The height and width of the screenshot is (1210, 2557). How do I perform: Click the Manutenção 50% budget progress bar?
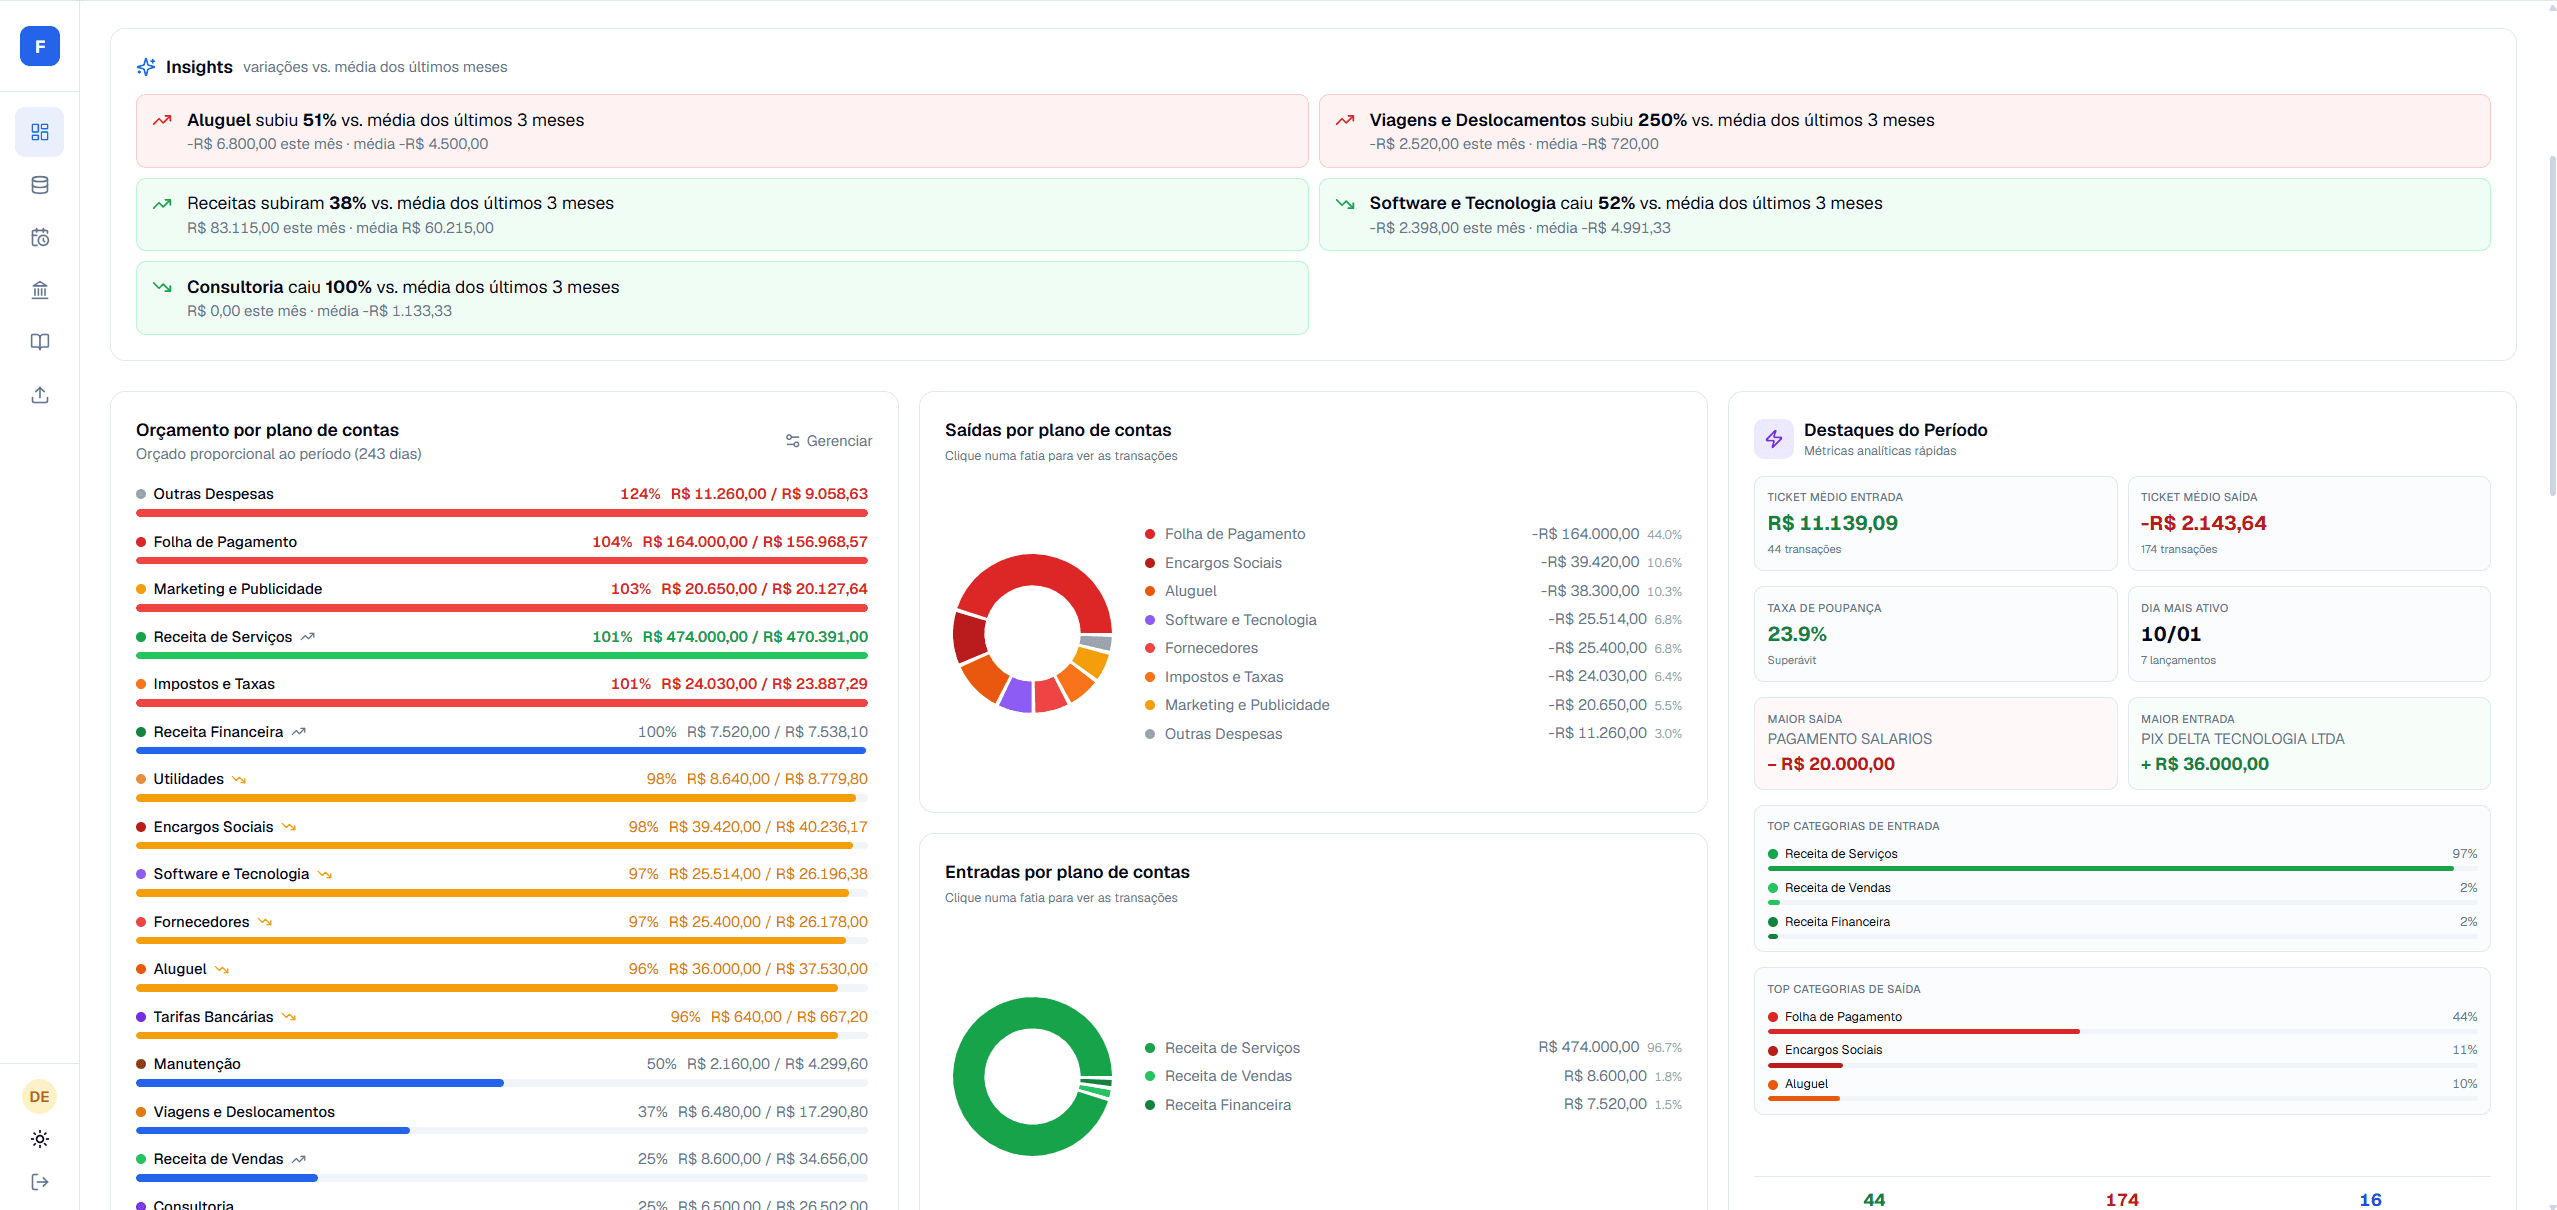(502, 1083)
